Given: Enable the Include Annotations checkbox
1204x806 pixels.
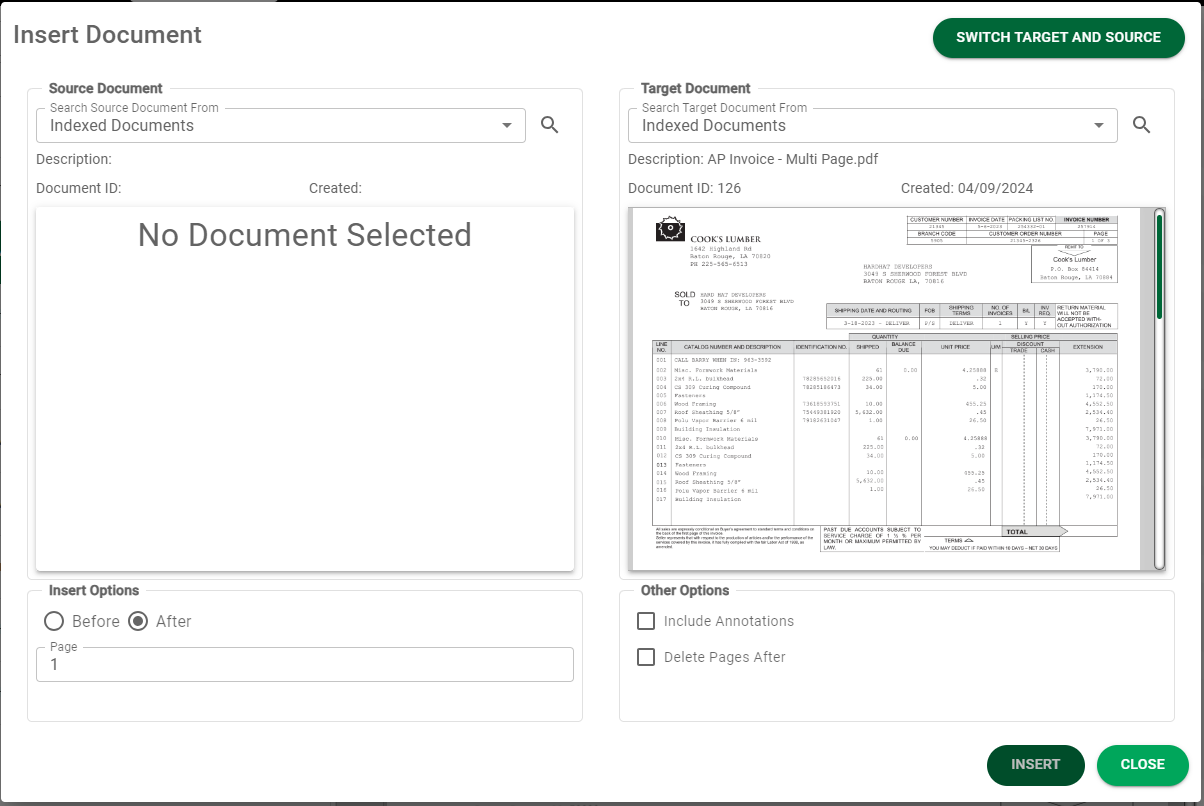Looking at the screenshot, I should [646, 621].
